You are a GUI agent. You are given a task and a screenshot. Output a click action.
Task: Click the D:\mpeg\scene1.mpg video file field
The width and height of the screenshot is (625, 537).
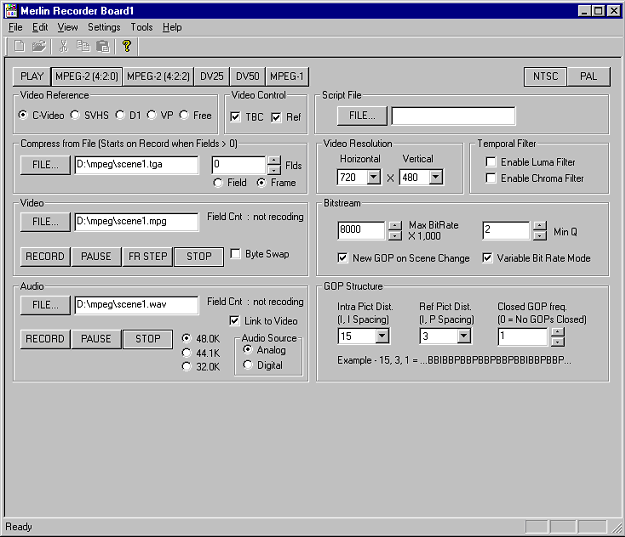136,221
